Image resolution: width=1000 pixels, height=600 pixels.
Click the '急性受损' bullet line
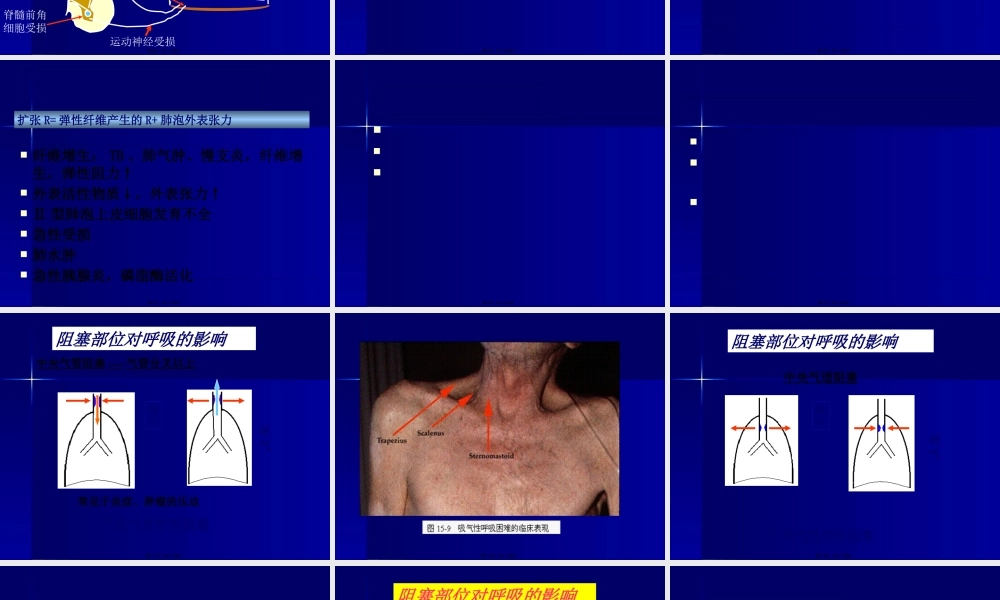point(62,235)
